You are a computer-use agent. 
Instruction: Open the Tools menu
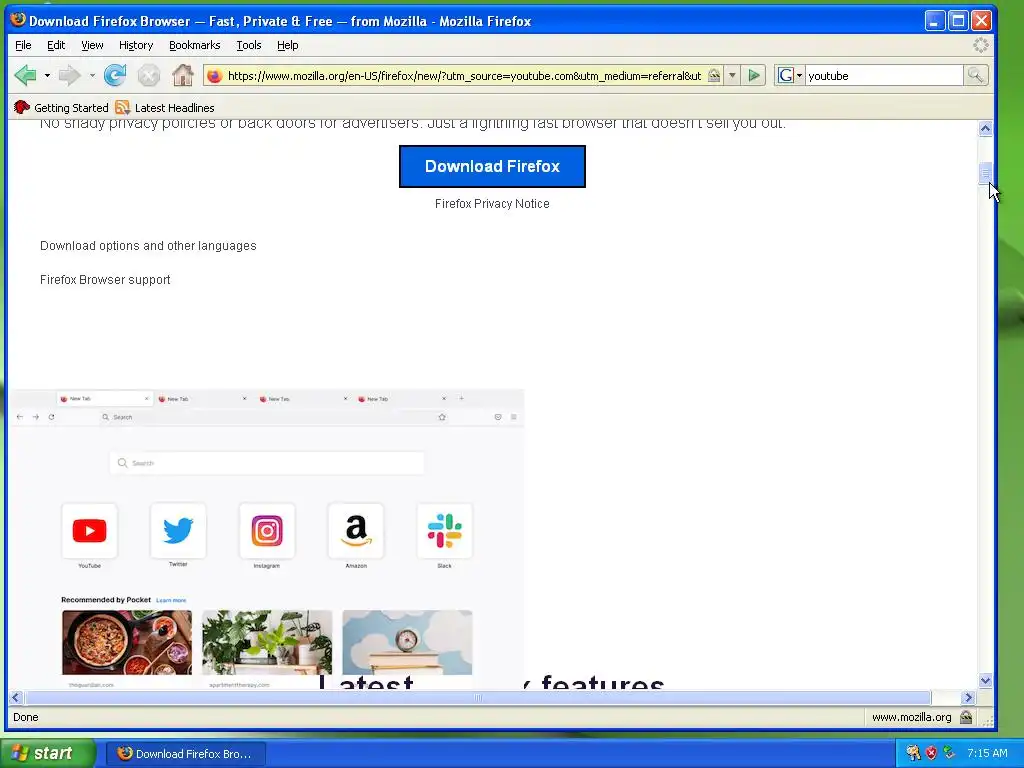tap(249, 45)
